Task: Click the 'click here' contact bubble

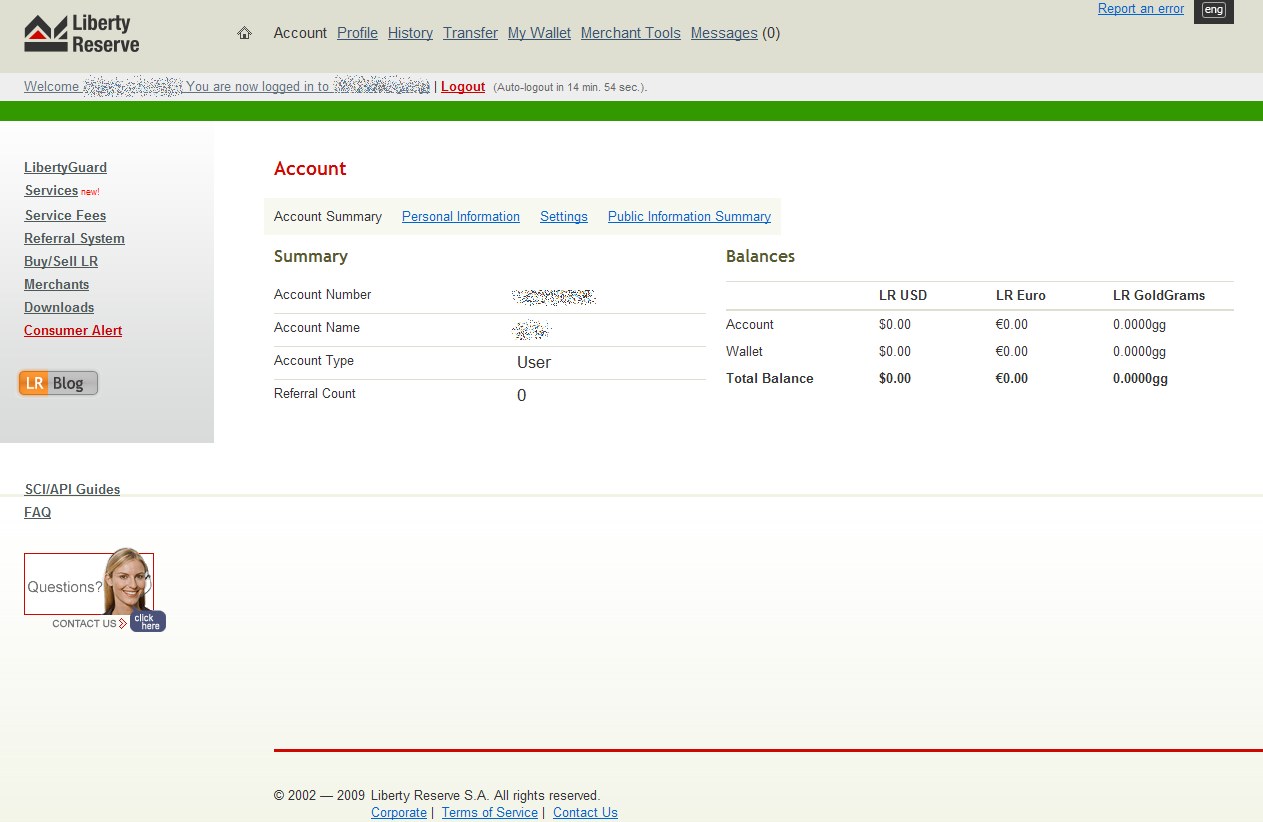Action: [x=147, y=622]
